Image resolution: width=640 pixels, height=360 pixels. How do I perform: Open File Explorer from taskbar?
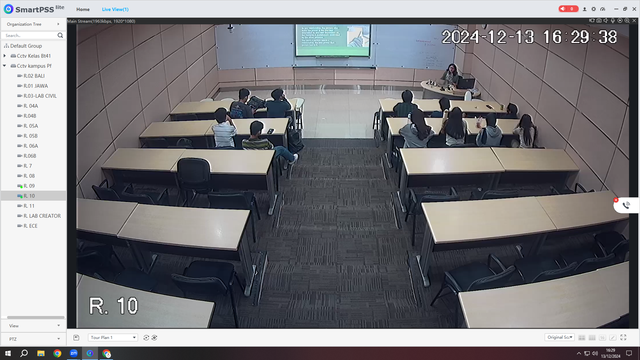point(41,353)
